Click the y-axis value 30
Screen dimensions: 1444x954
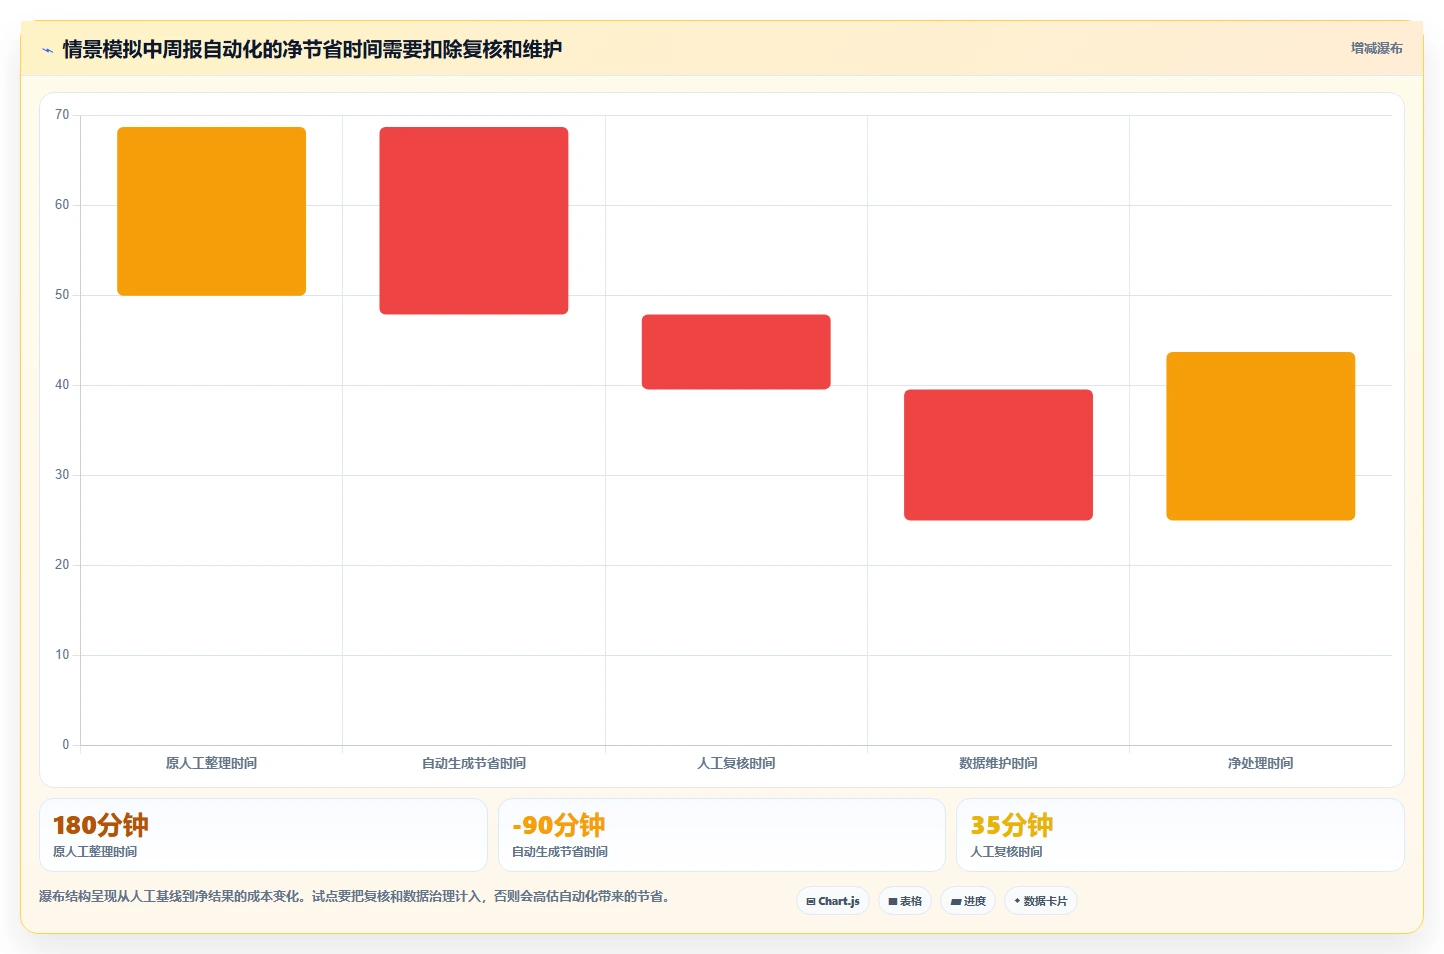[x=62, y=475]
